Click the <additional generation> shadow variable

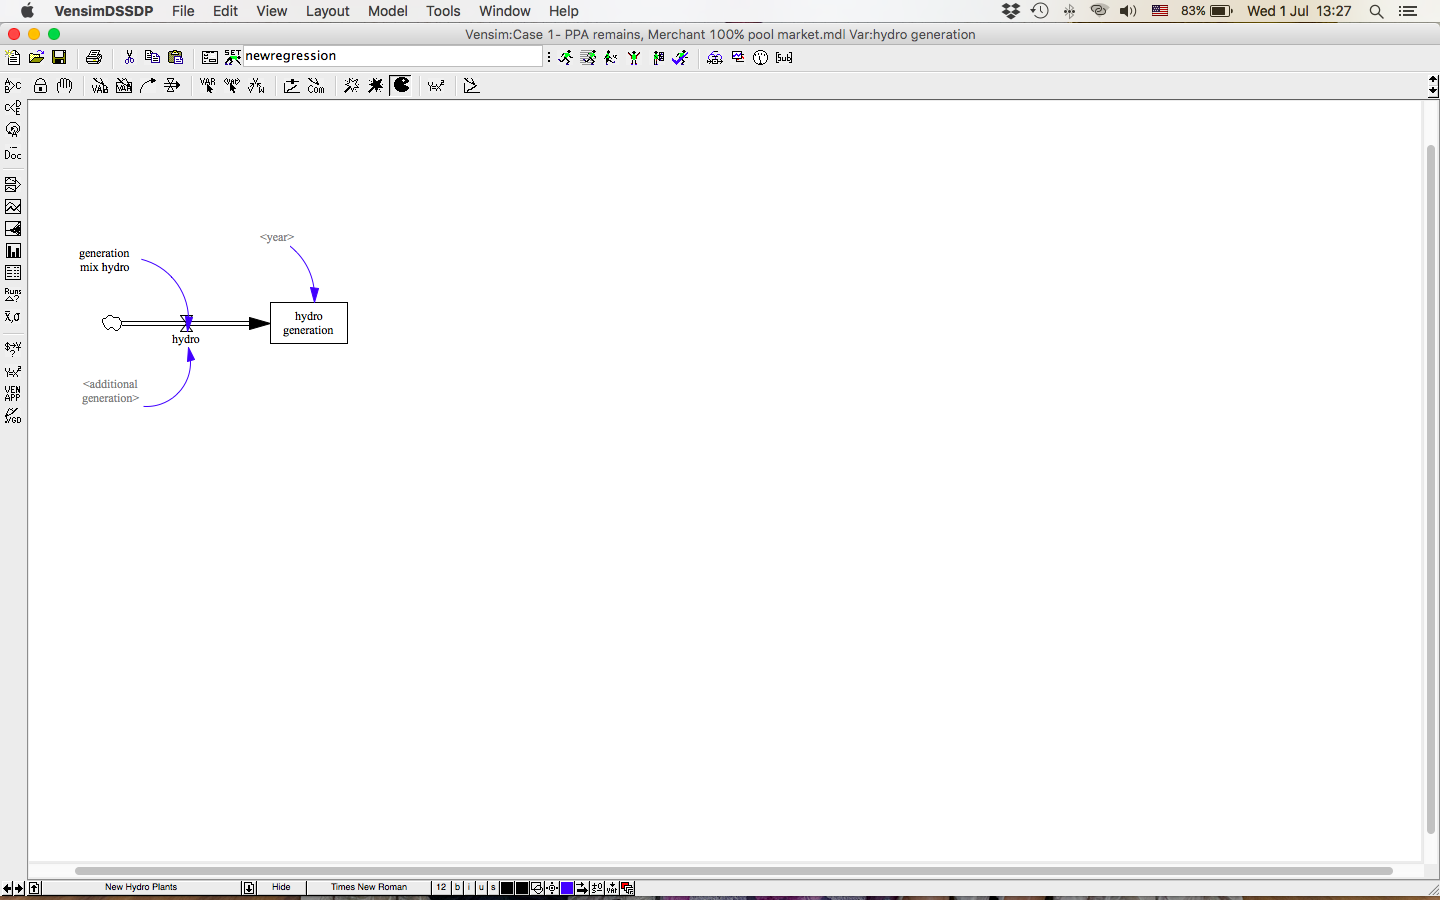coord(110,391)
